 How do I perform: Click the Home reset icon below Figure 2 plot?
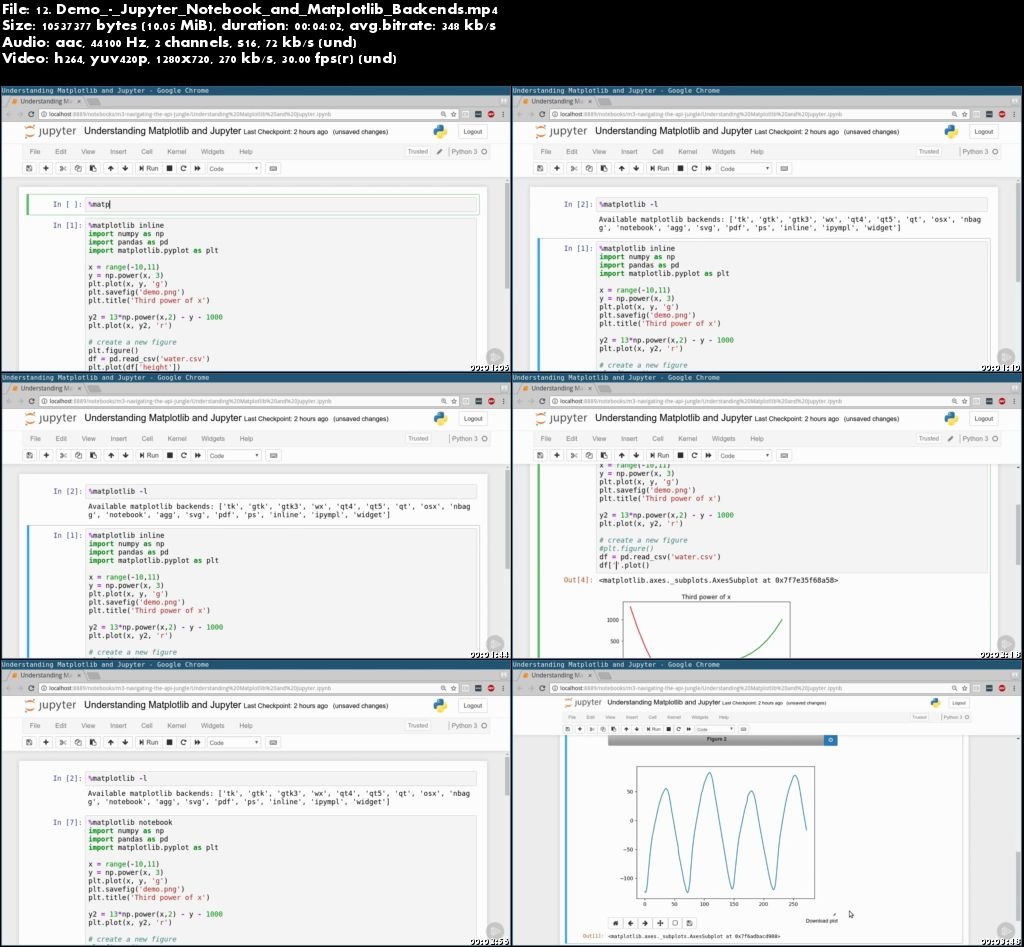tap(615, 922)
